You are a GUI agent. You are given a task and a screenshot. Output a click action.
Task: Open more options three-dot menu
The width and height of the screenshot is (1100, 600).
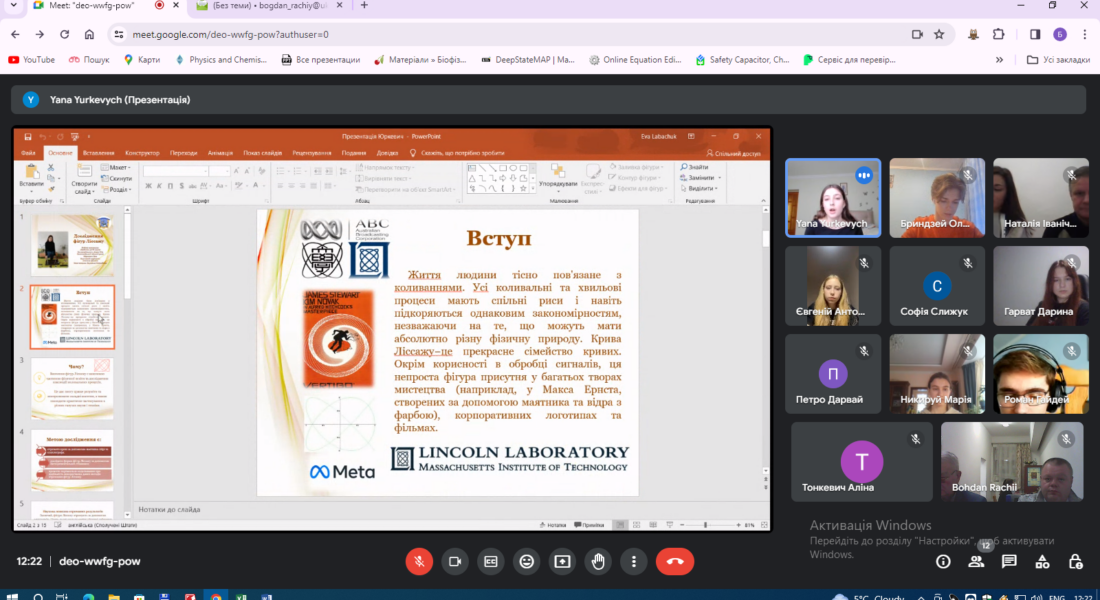(634, 561)
